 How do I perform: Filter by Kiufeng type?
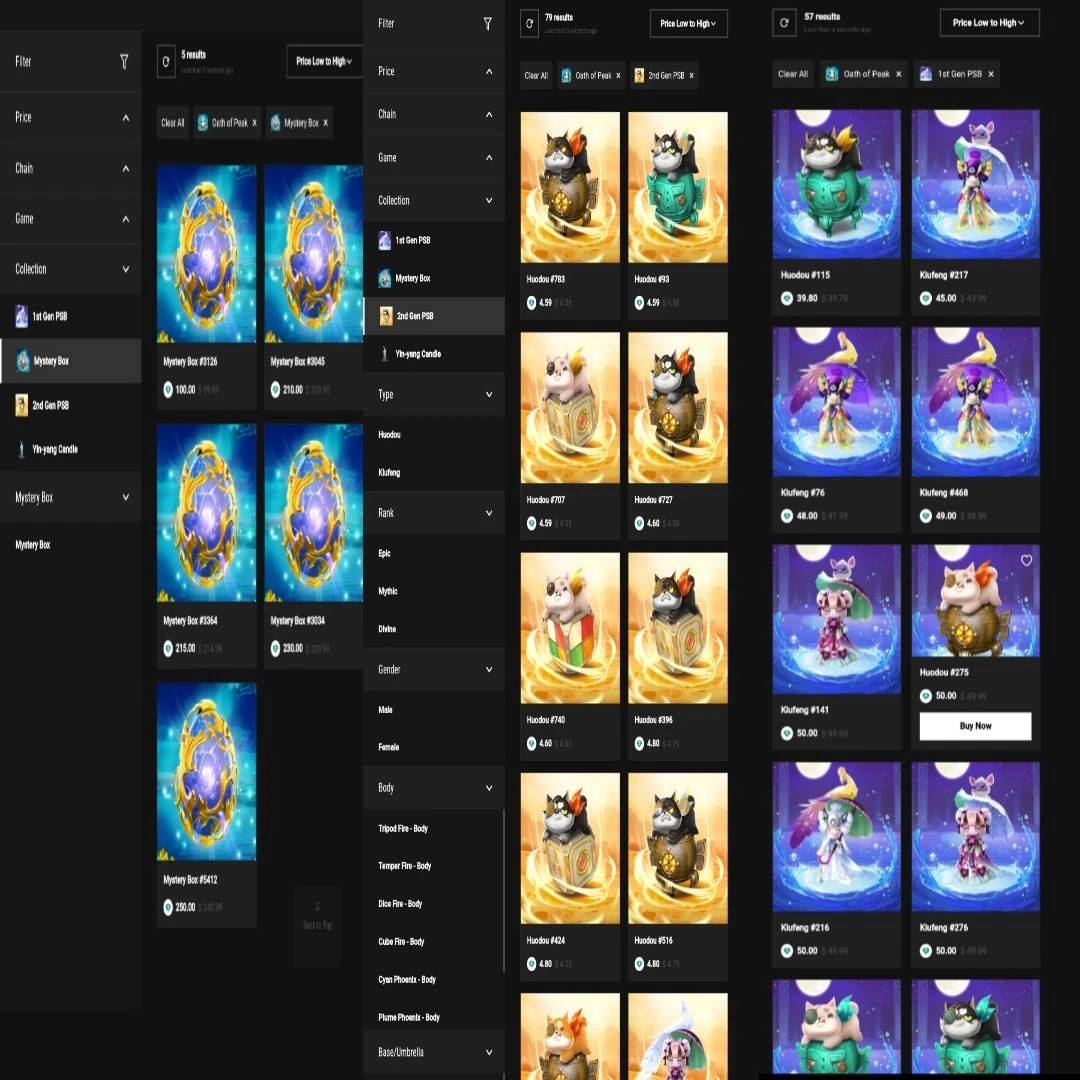[x=389, y=472]
